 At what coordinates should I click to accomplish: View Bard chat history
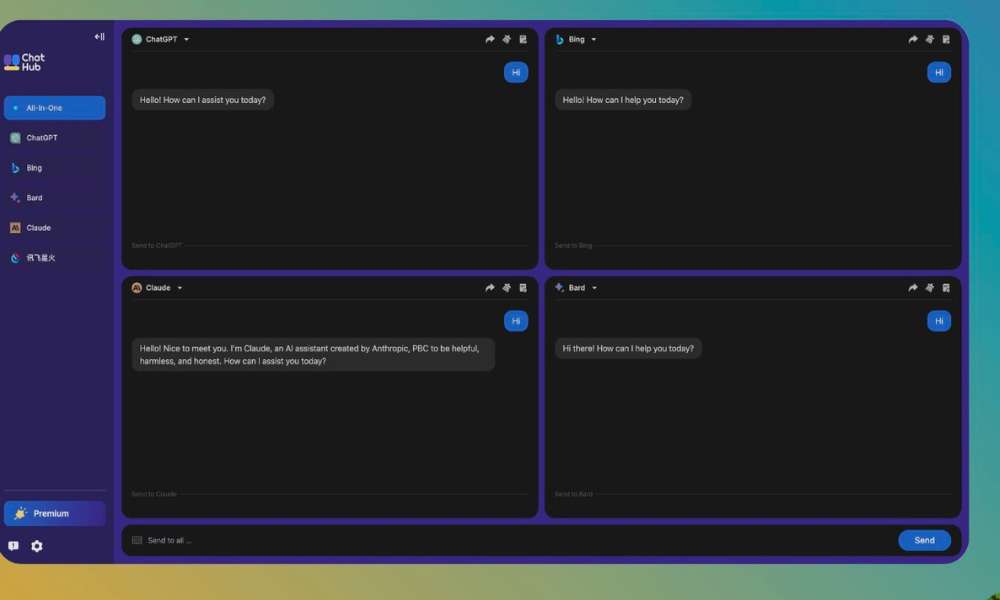point(946,288)
